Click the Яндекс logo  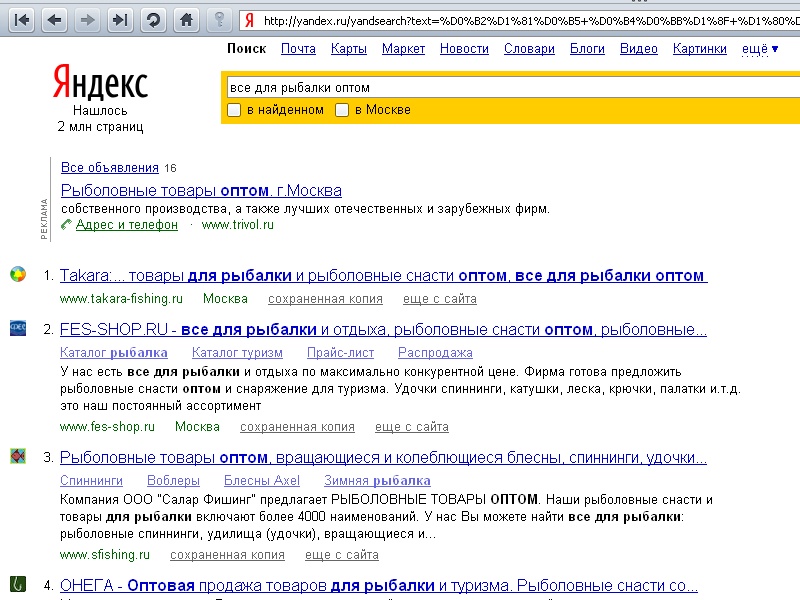pos(101,82)
